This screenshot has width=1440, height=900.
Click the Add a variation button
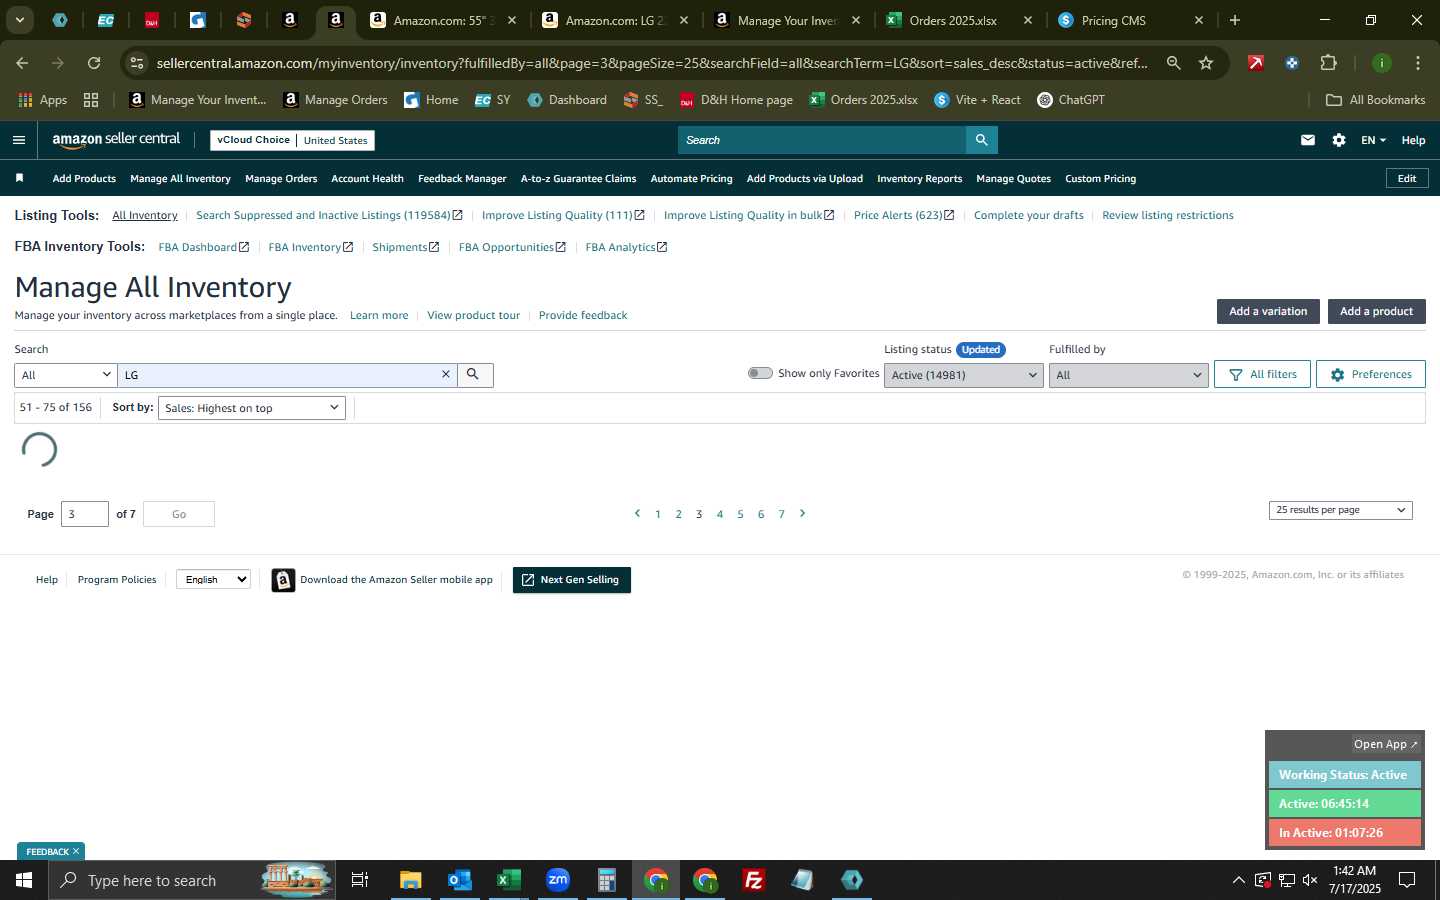tap(1268, 311)
